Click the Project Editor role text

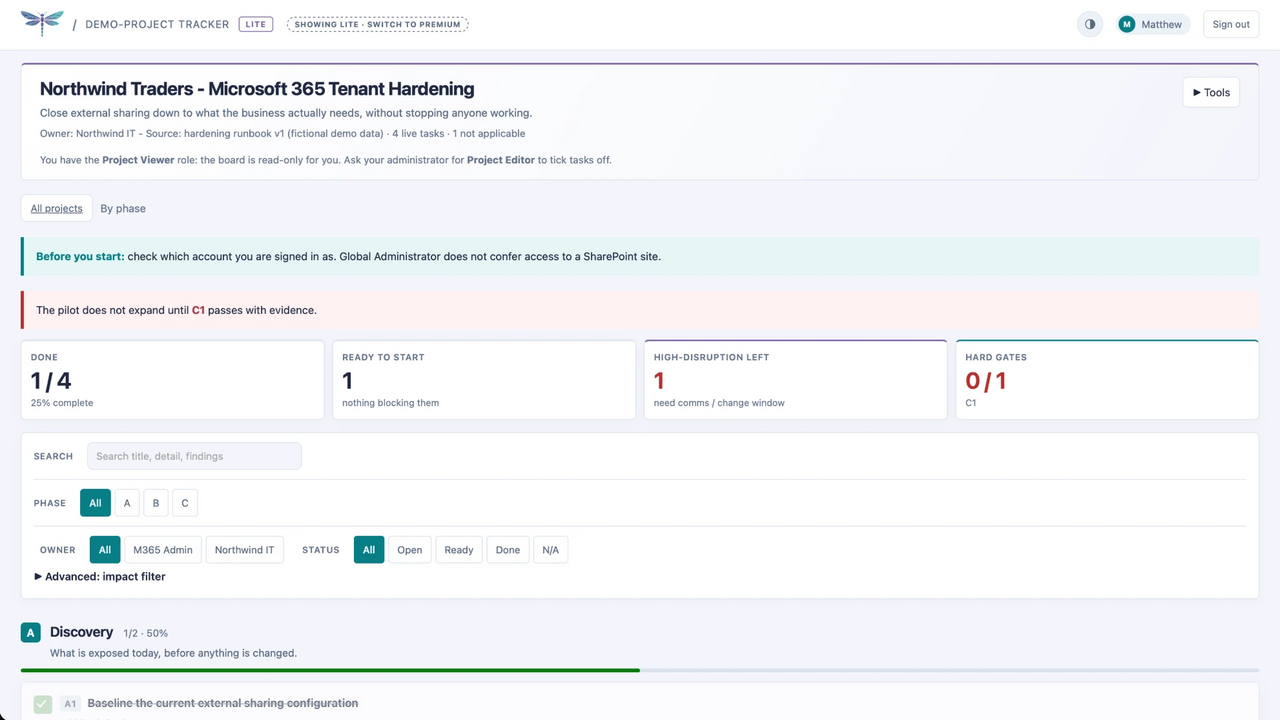click(501, 160)
